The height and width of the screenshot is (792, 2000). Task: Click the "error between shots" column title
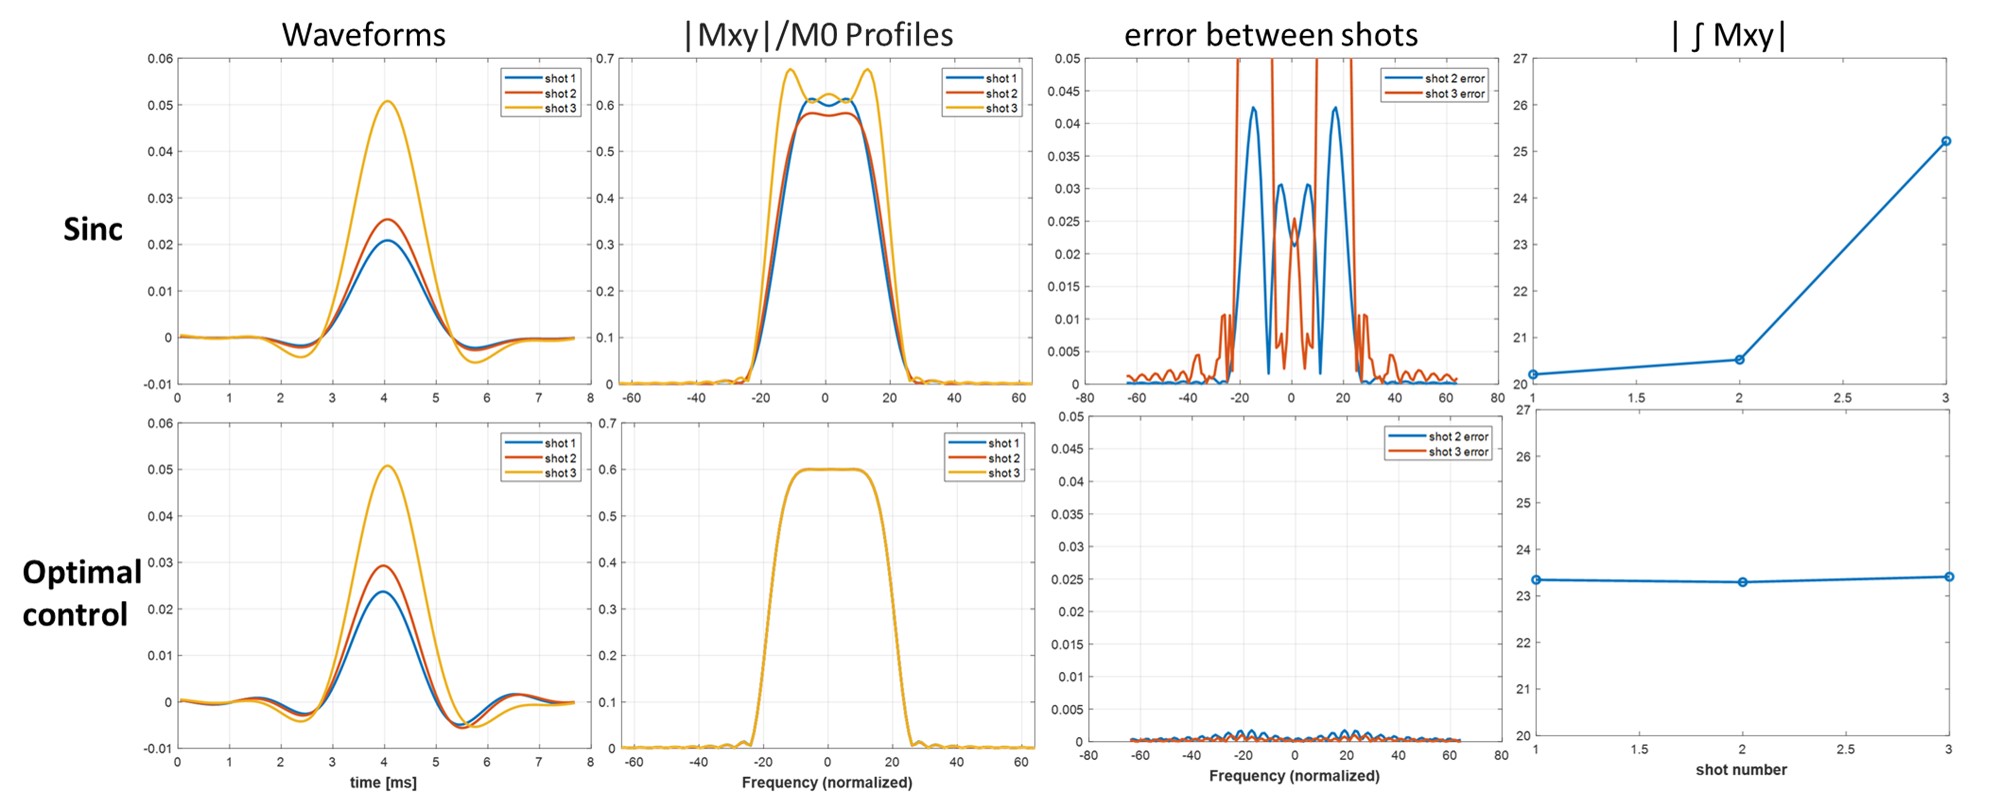[x=1270, y=35]
